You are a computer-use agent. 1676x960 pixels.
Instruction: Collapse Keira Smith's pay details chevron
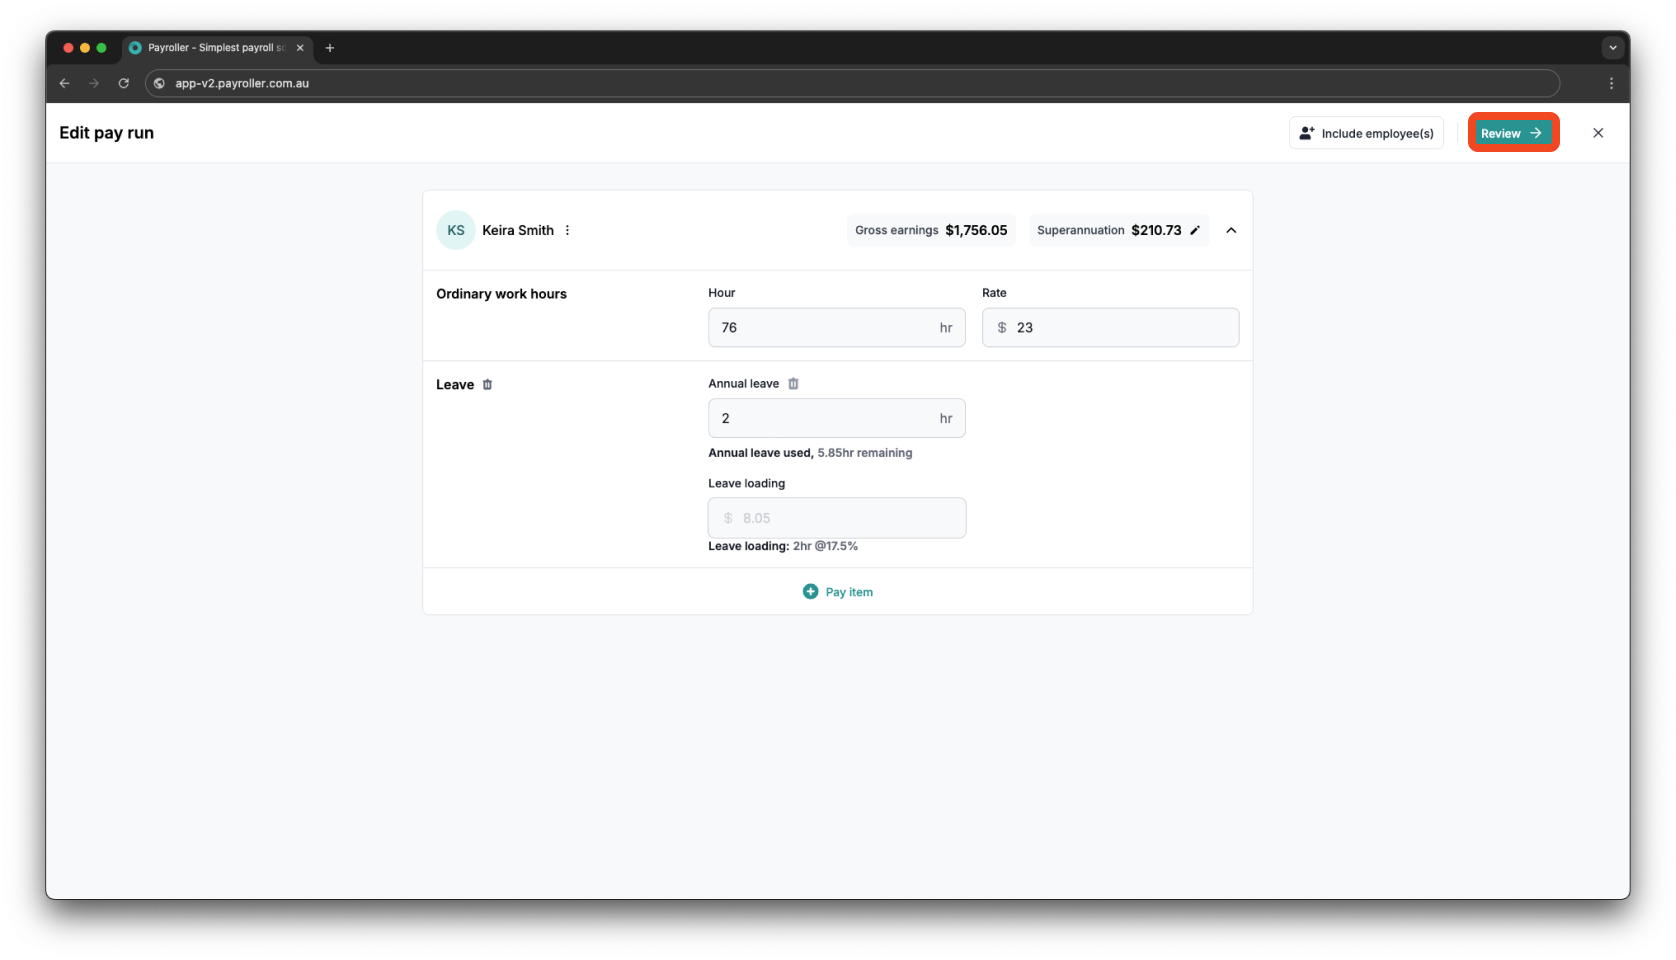pyautogui.click(x=1231, y=230)
